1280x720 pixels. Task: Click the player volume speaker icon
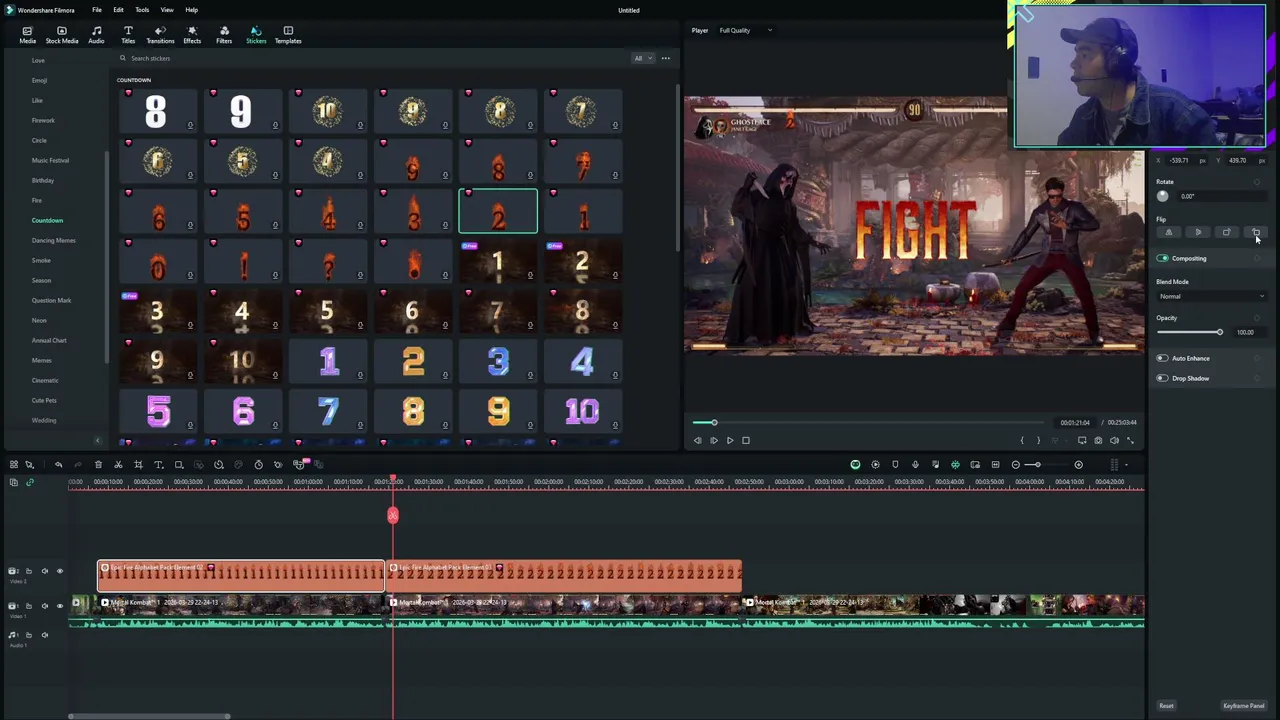point(1114,440)
